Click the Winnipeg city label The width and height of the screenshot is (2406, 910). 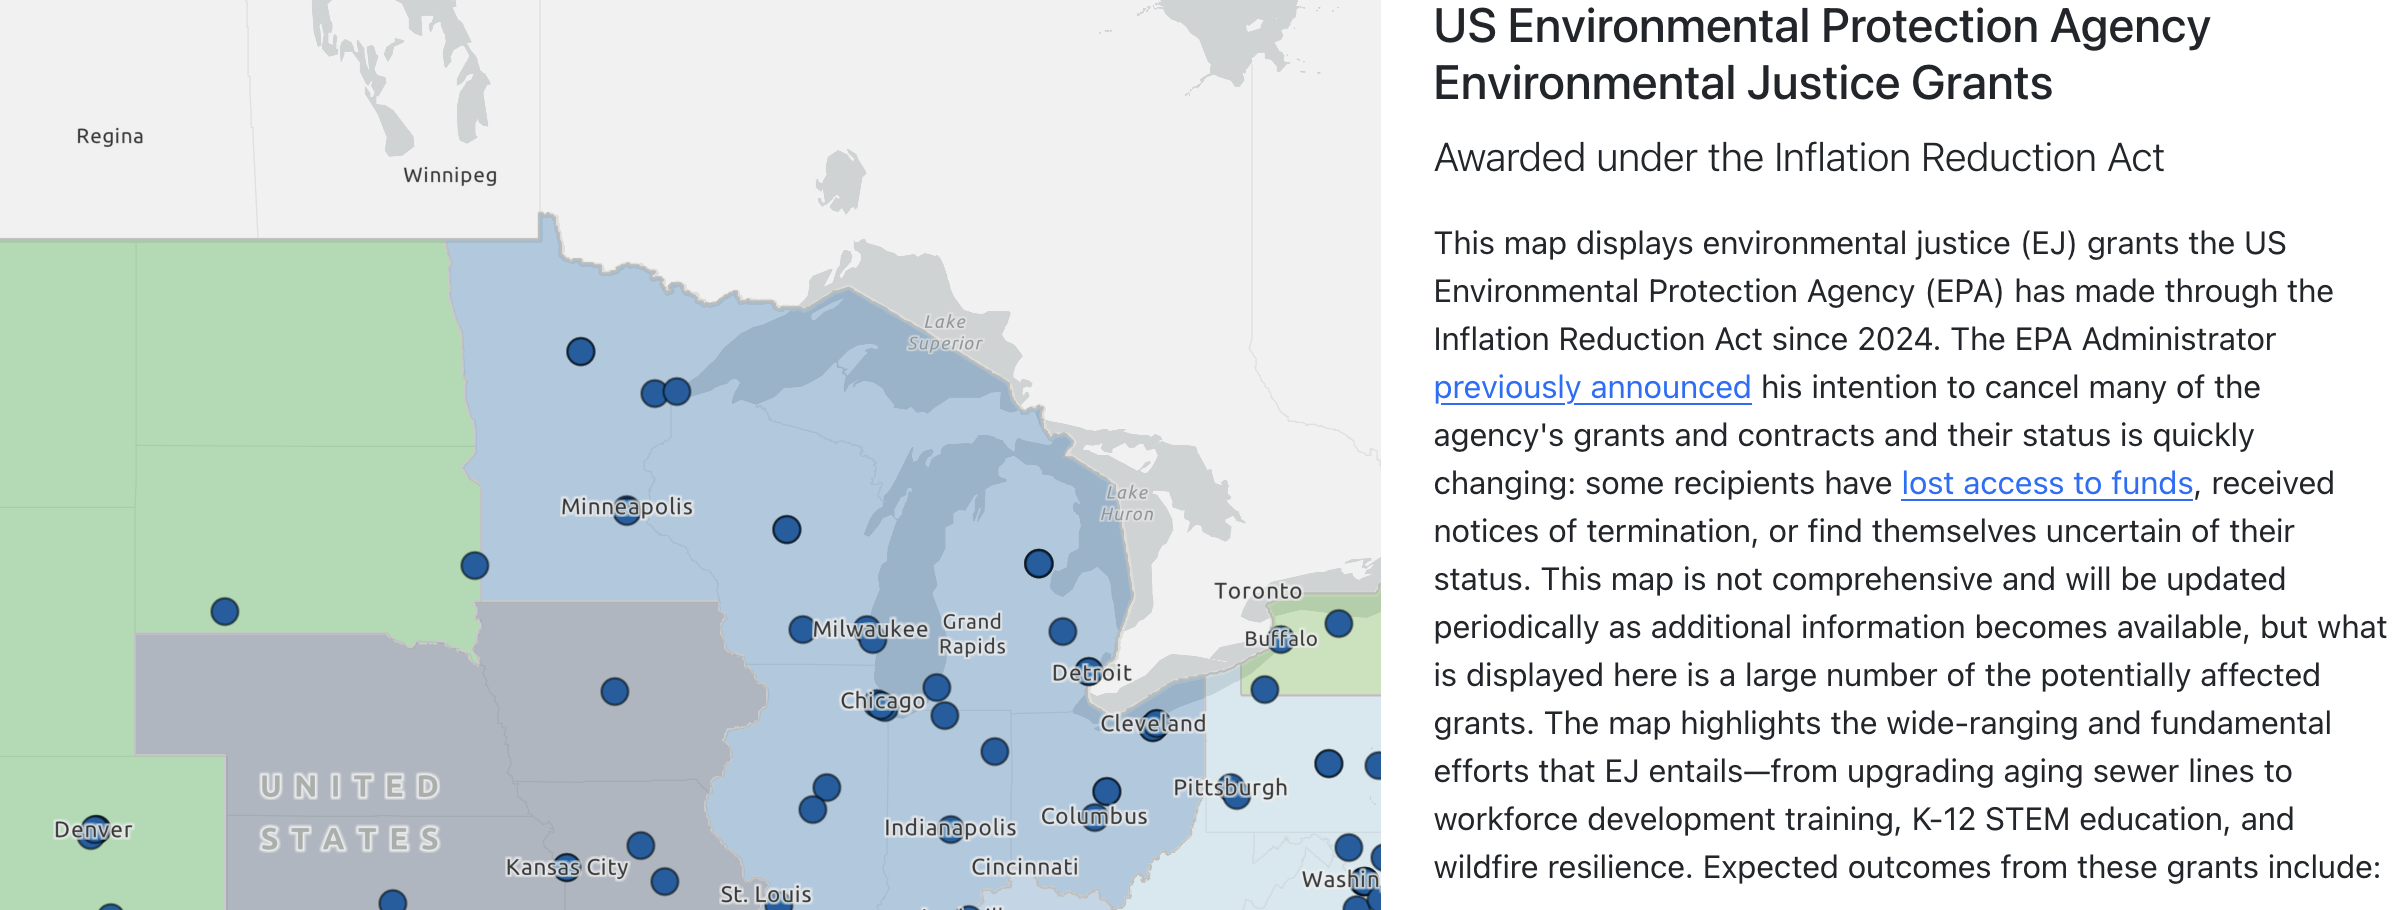(450, 175)
